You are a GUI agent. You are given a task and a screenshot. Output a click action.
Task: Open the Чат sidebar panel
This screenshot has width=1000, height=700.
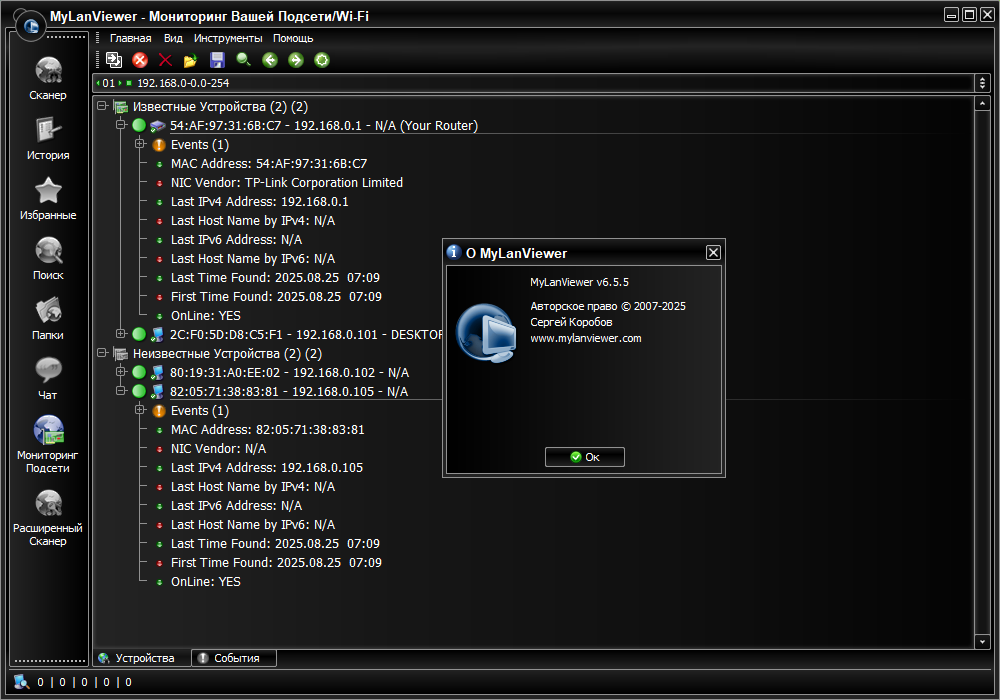pos(48,378)
